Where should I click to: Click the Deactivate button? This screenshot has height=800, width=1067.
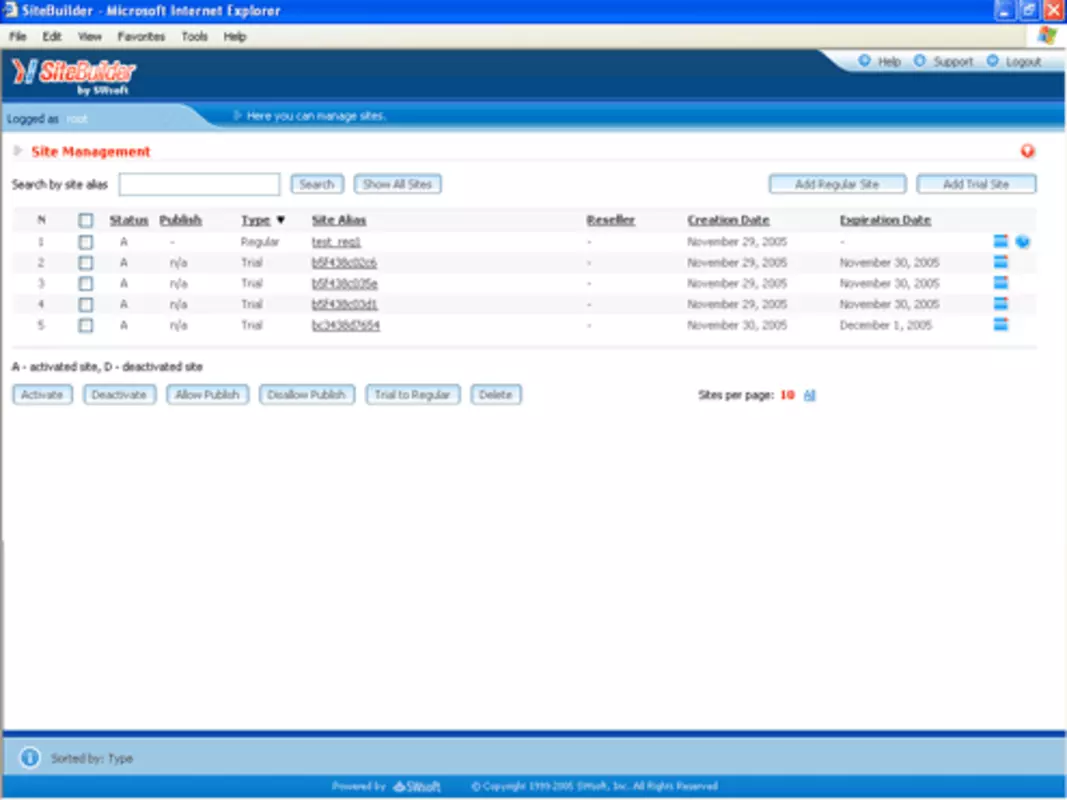tap(119, 395)
